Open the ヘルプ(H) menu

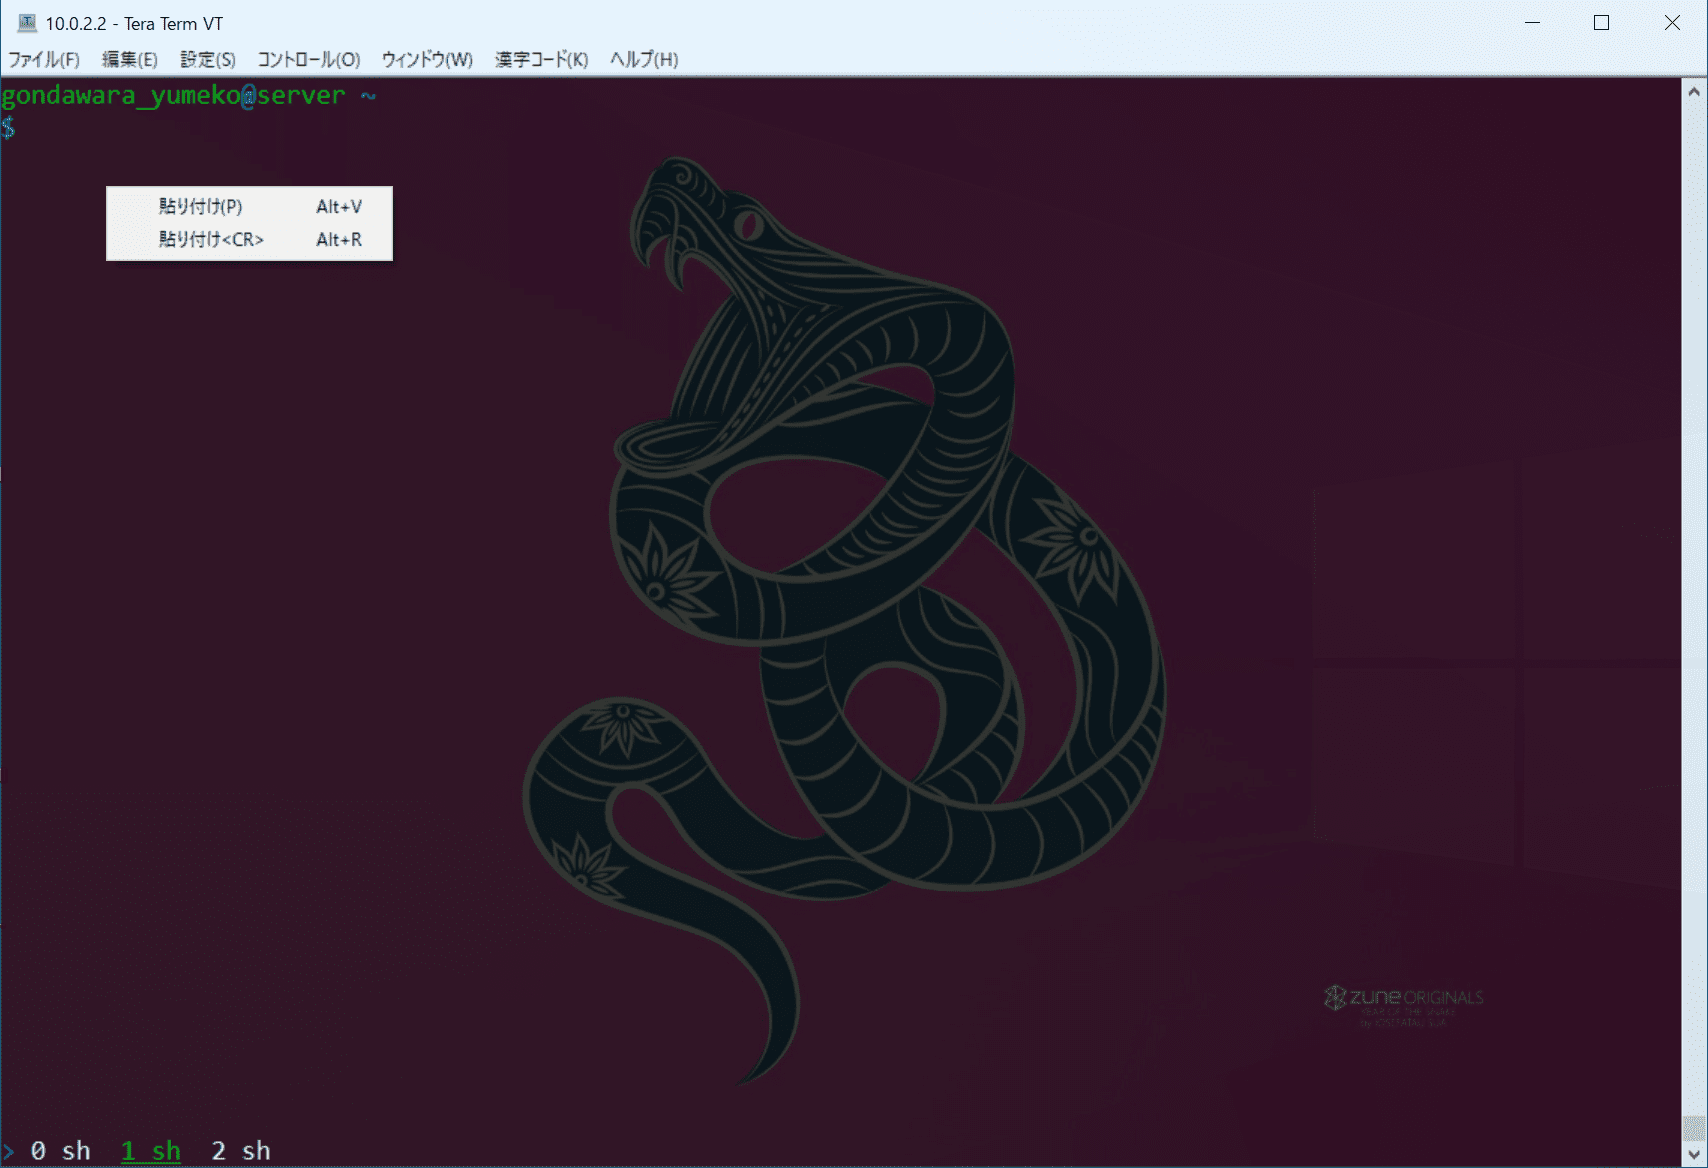[x=644, y=59]
